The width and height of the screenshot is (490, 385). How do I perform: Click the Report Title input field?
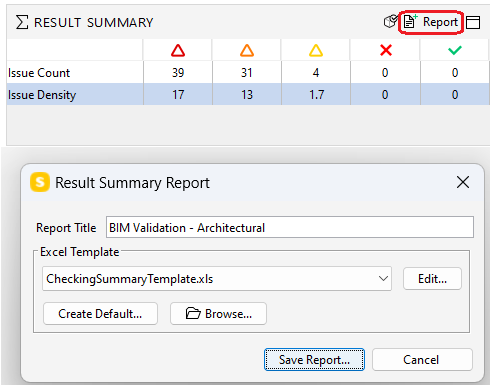pos(290,227)
